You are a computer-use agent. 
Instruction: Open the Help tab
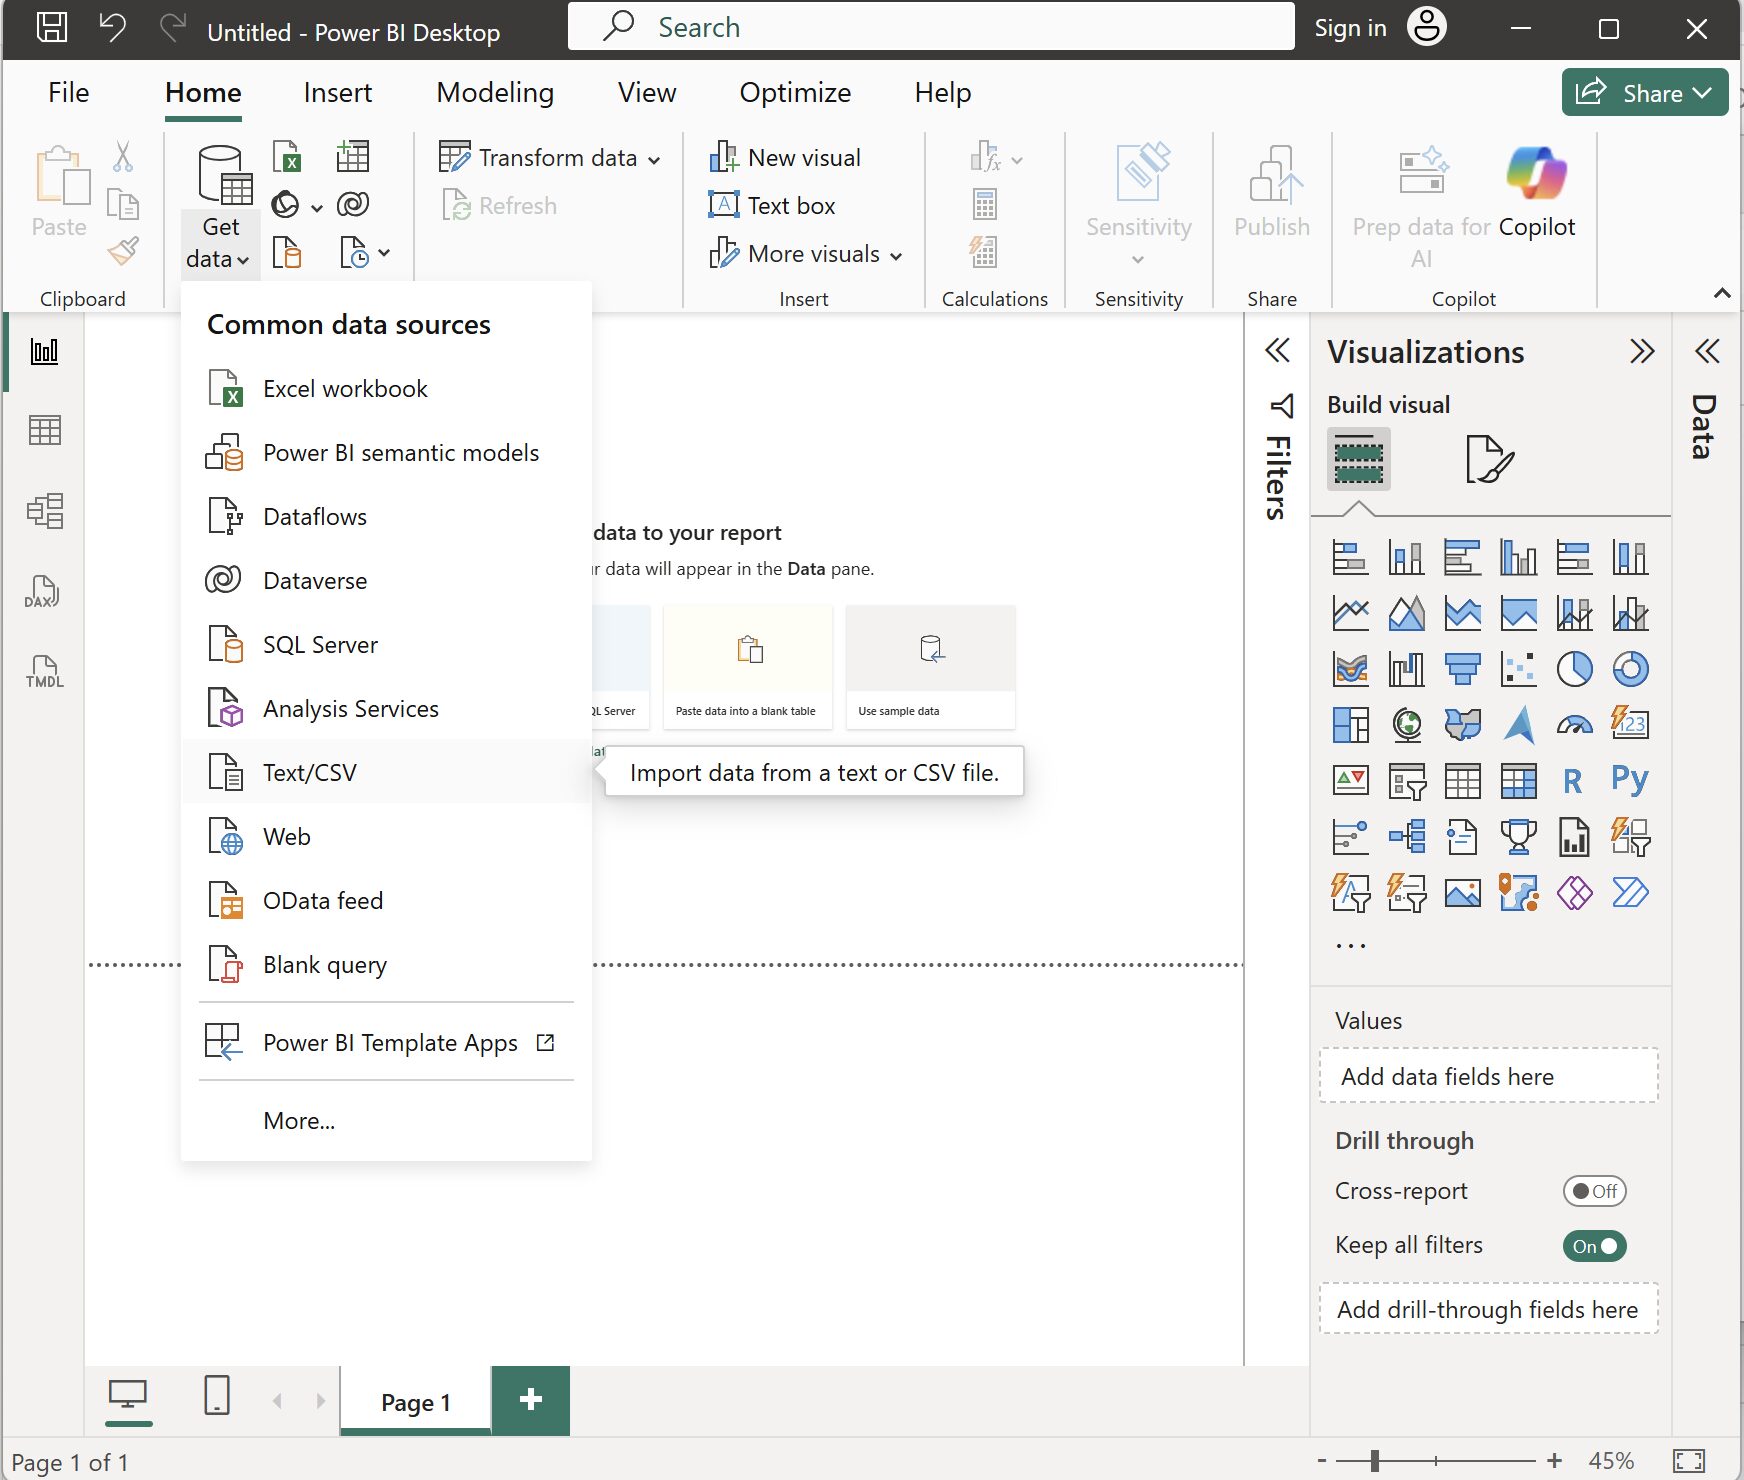coord(942,93)
